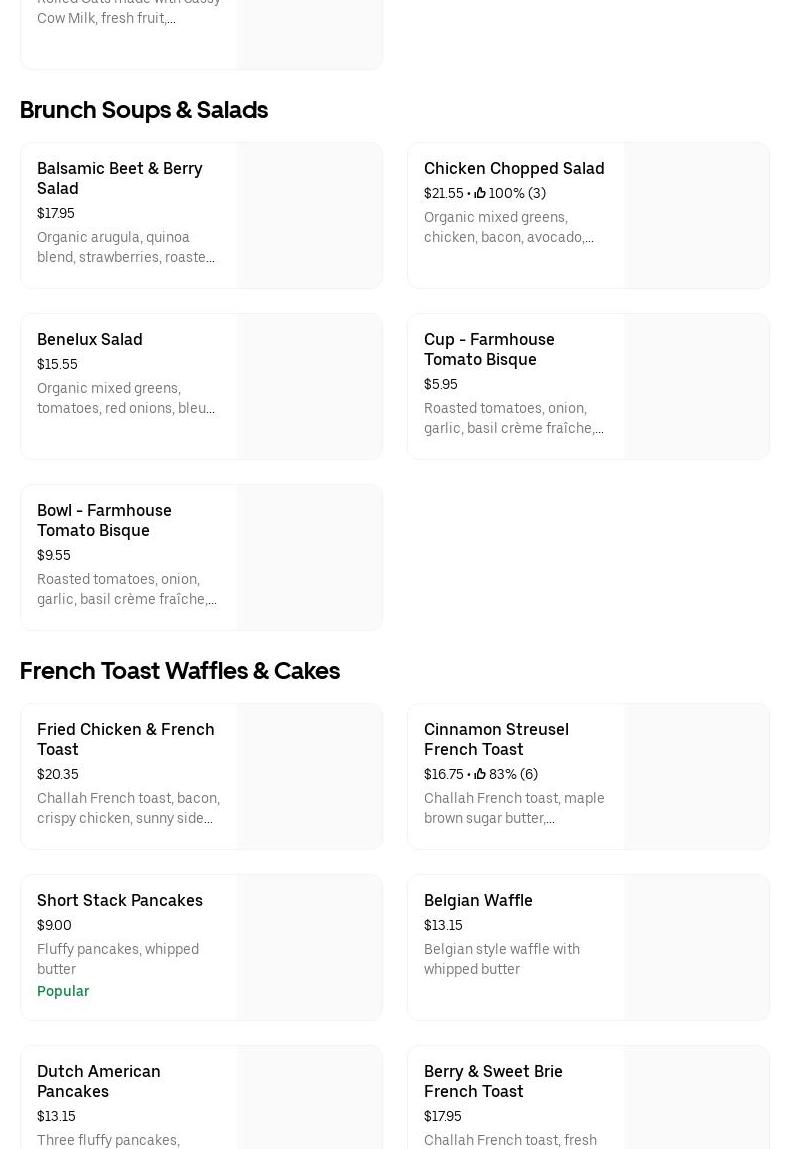Open the Balsamic Beet & Berry Salad item
This screenshot has height=1149, width=804.
[120, 178]
